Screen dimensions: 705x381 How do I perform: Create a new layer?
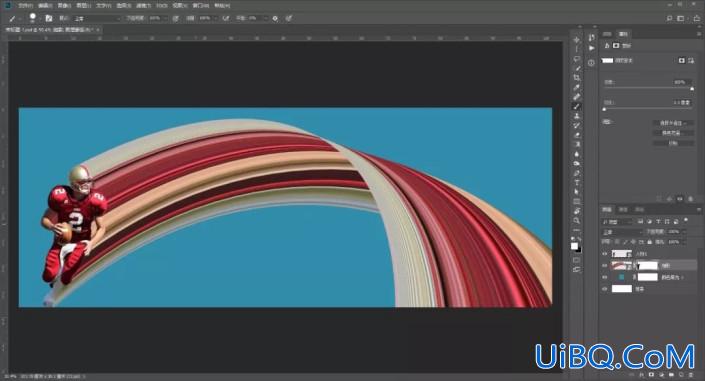pyautogui.click(x=681, y=375)
